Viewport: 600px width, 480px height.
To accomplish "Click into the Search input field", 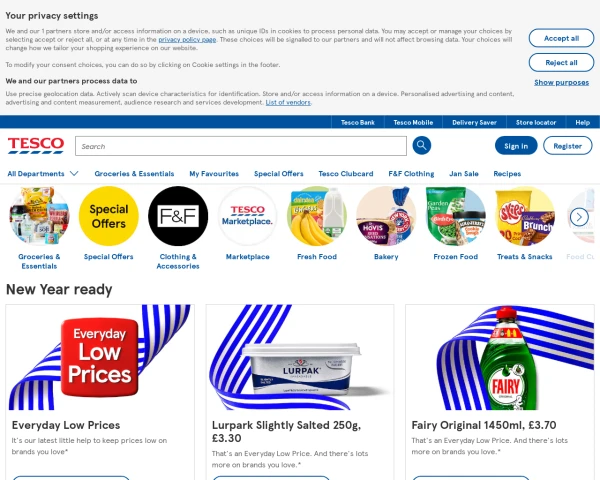I will [241, 146].
